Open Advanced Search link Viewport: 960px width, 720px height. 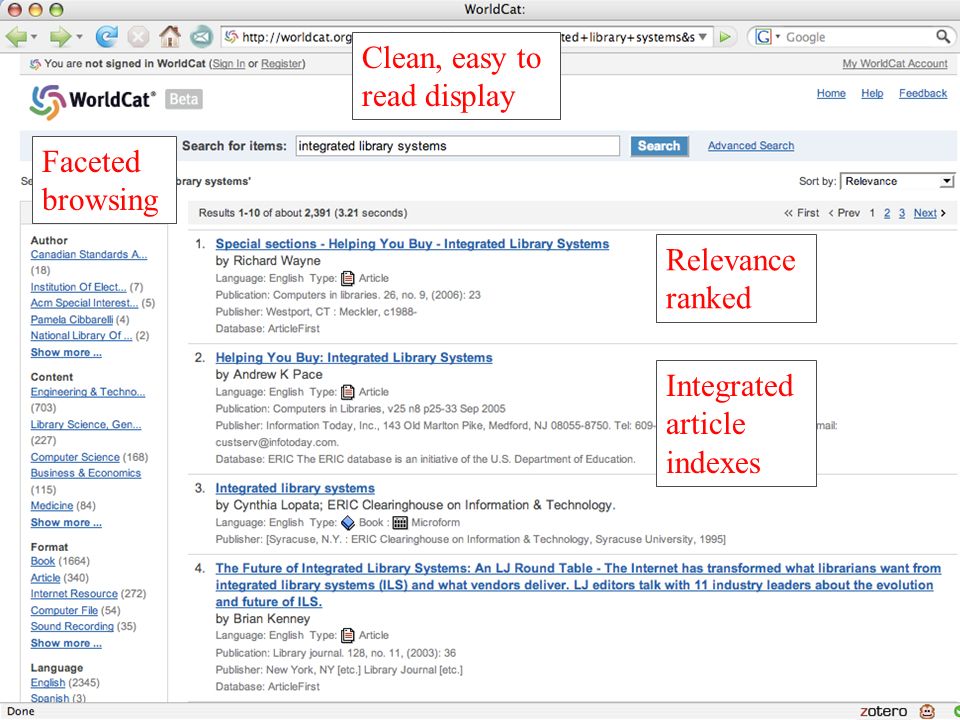(x=751, y=146)
